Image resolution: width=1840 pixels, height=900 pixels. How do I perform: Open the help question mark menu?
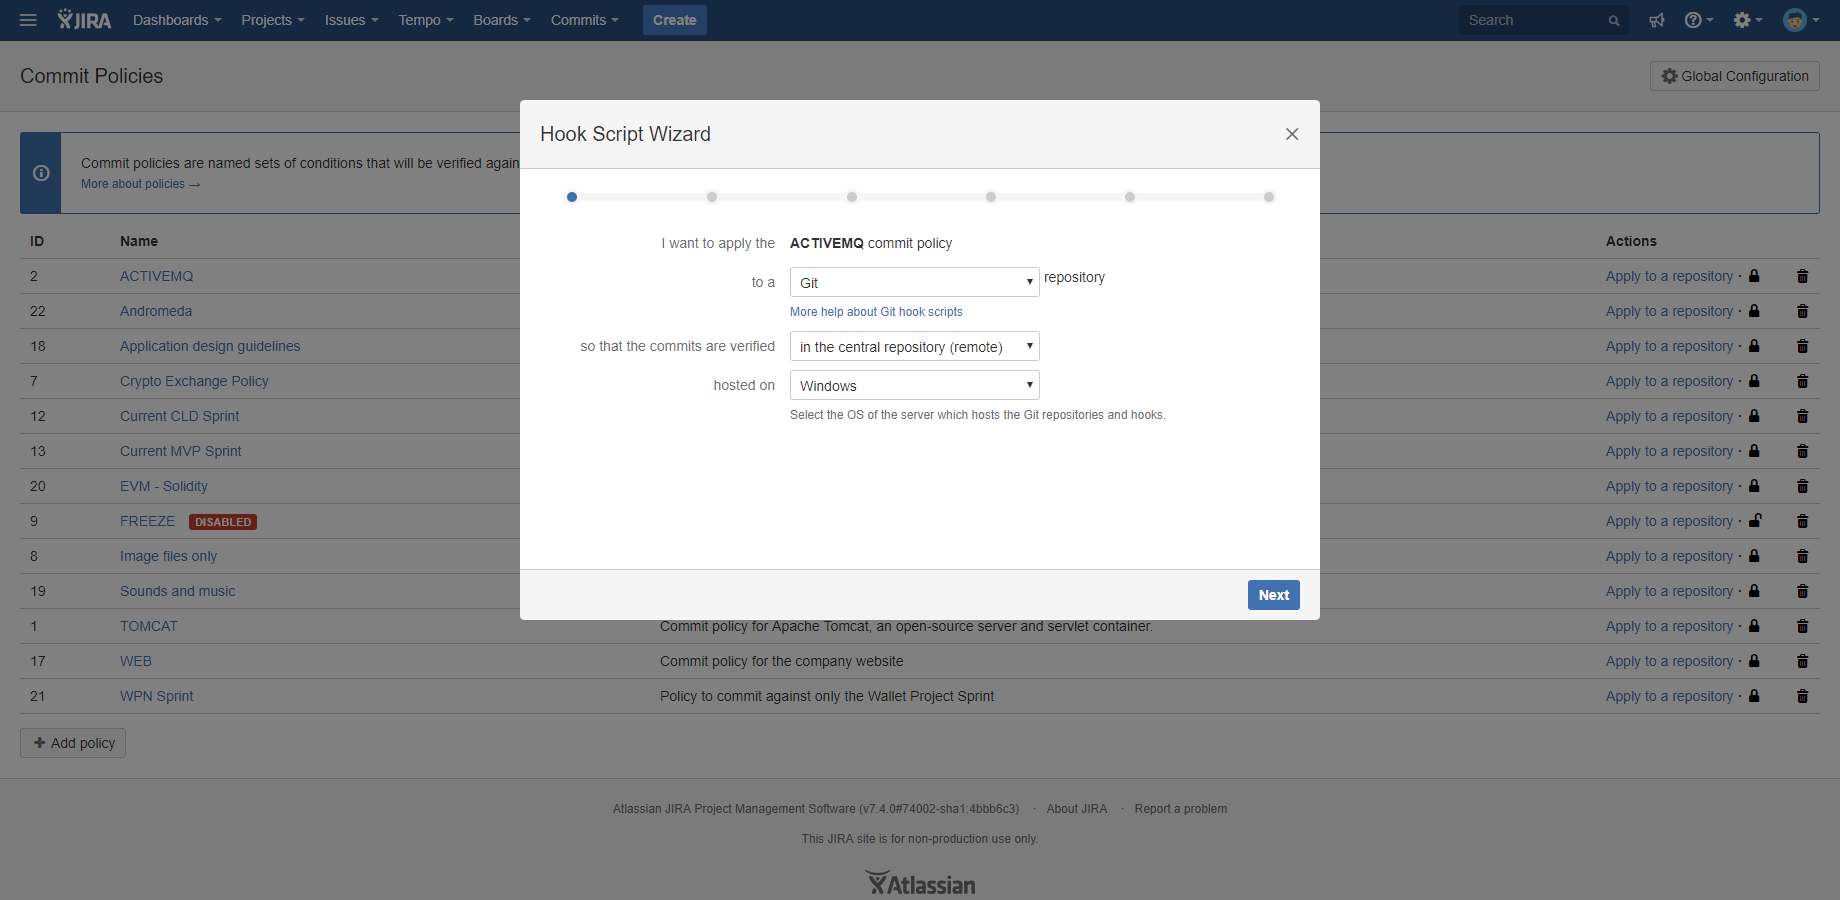click(x=1698, y=20)
